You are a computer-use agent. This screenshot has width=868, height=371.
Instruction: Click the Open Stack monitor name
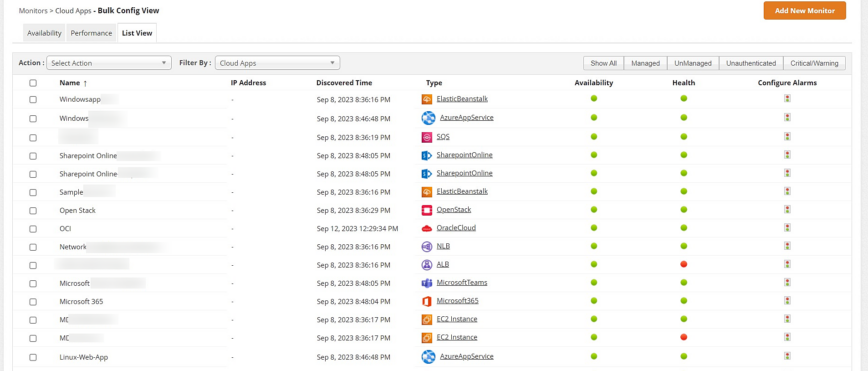(x=78, y=210)
